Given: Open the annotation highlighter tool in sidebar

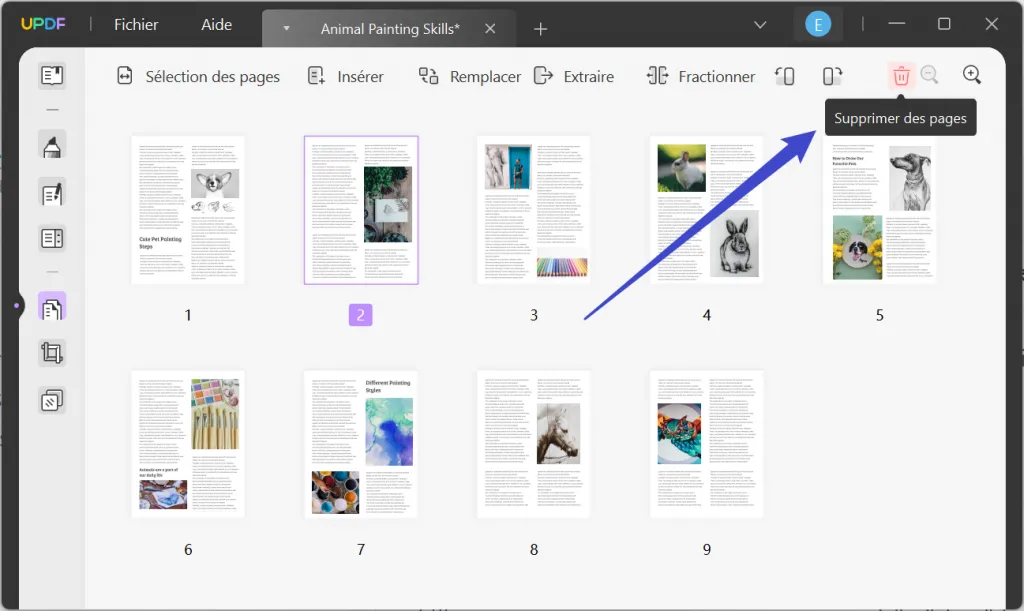Looking at the screenshot, I should (x=50, y=145).
